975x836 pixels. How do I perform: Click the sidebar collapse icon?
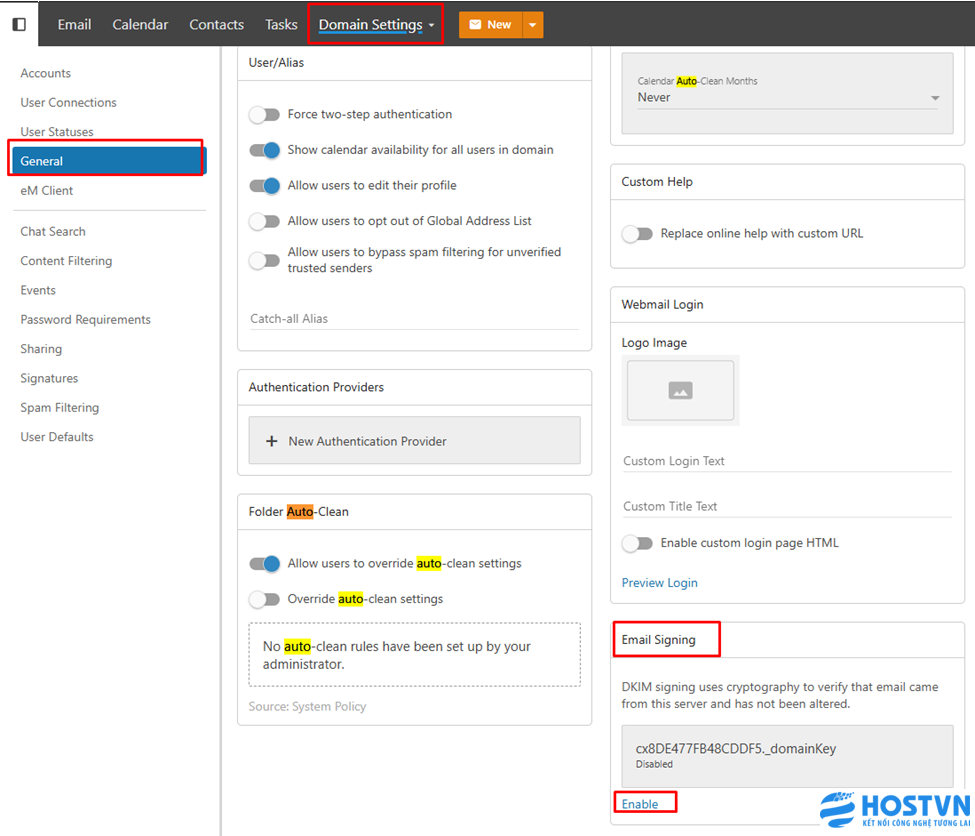pos(19,24)
